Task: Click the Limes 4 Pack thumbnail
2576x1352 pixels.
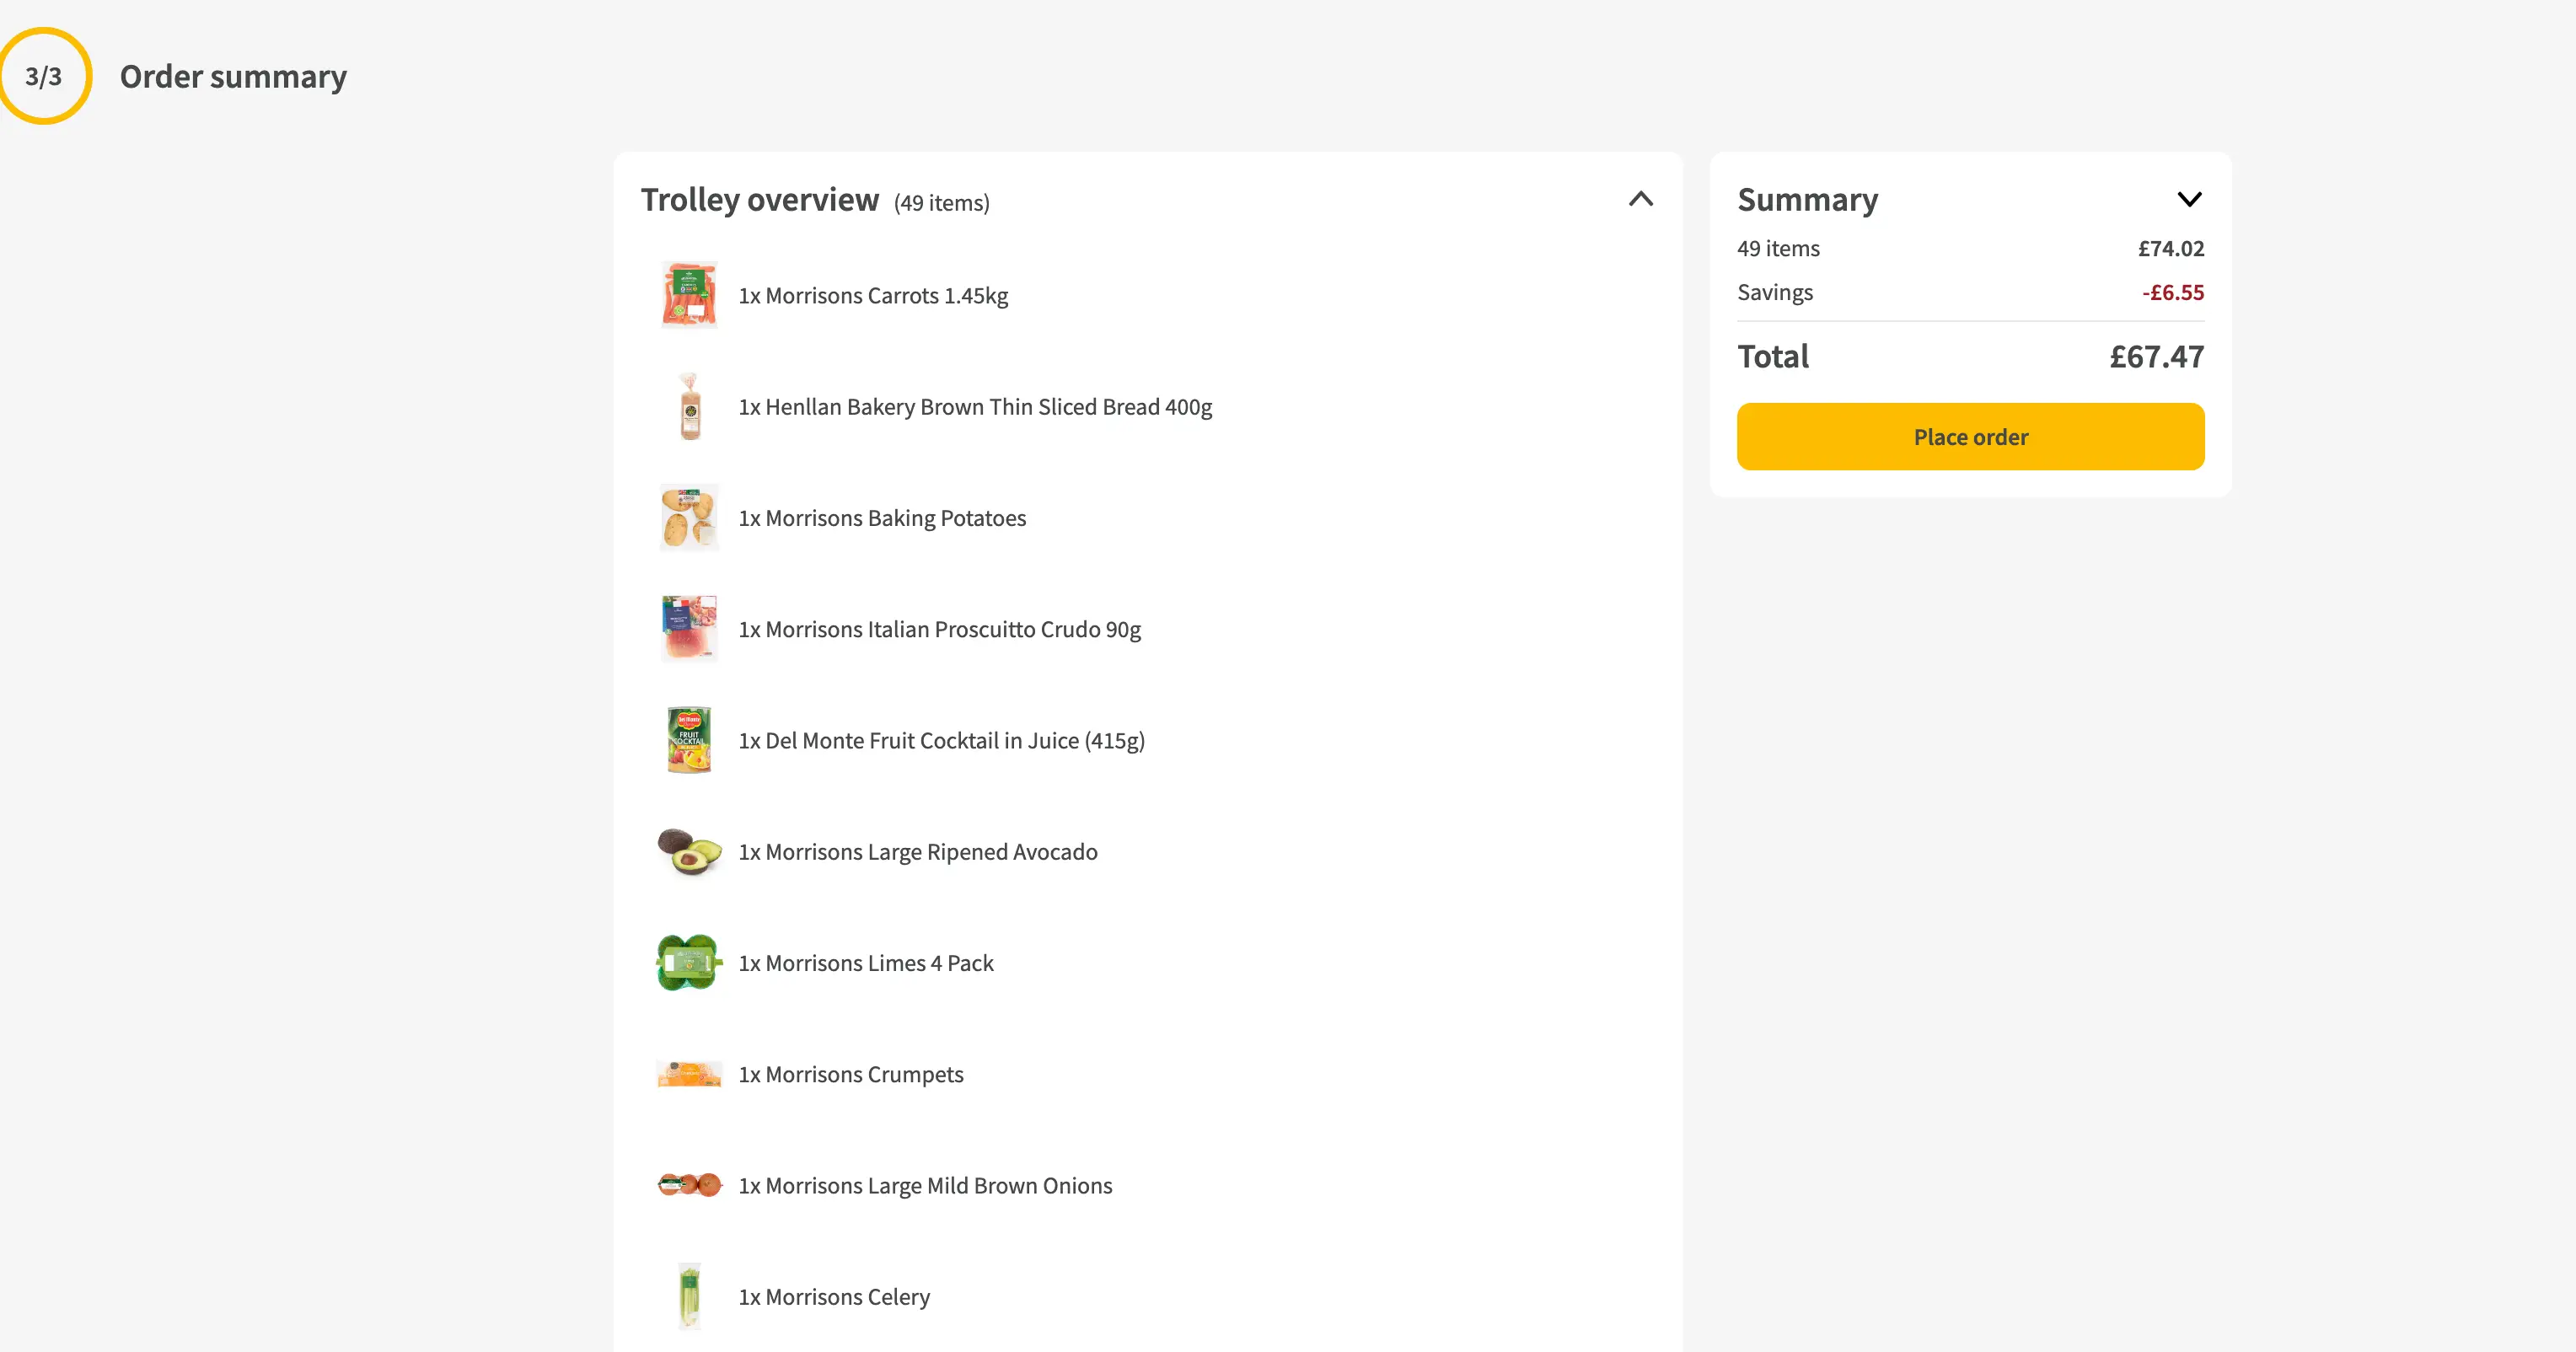Action: coord(689,963)
